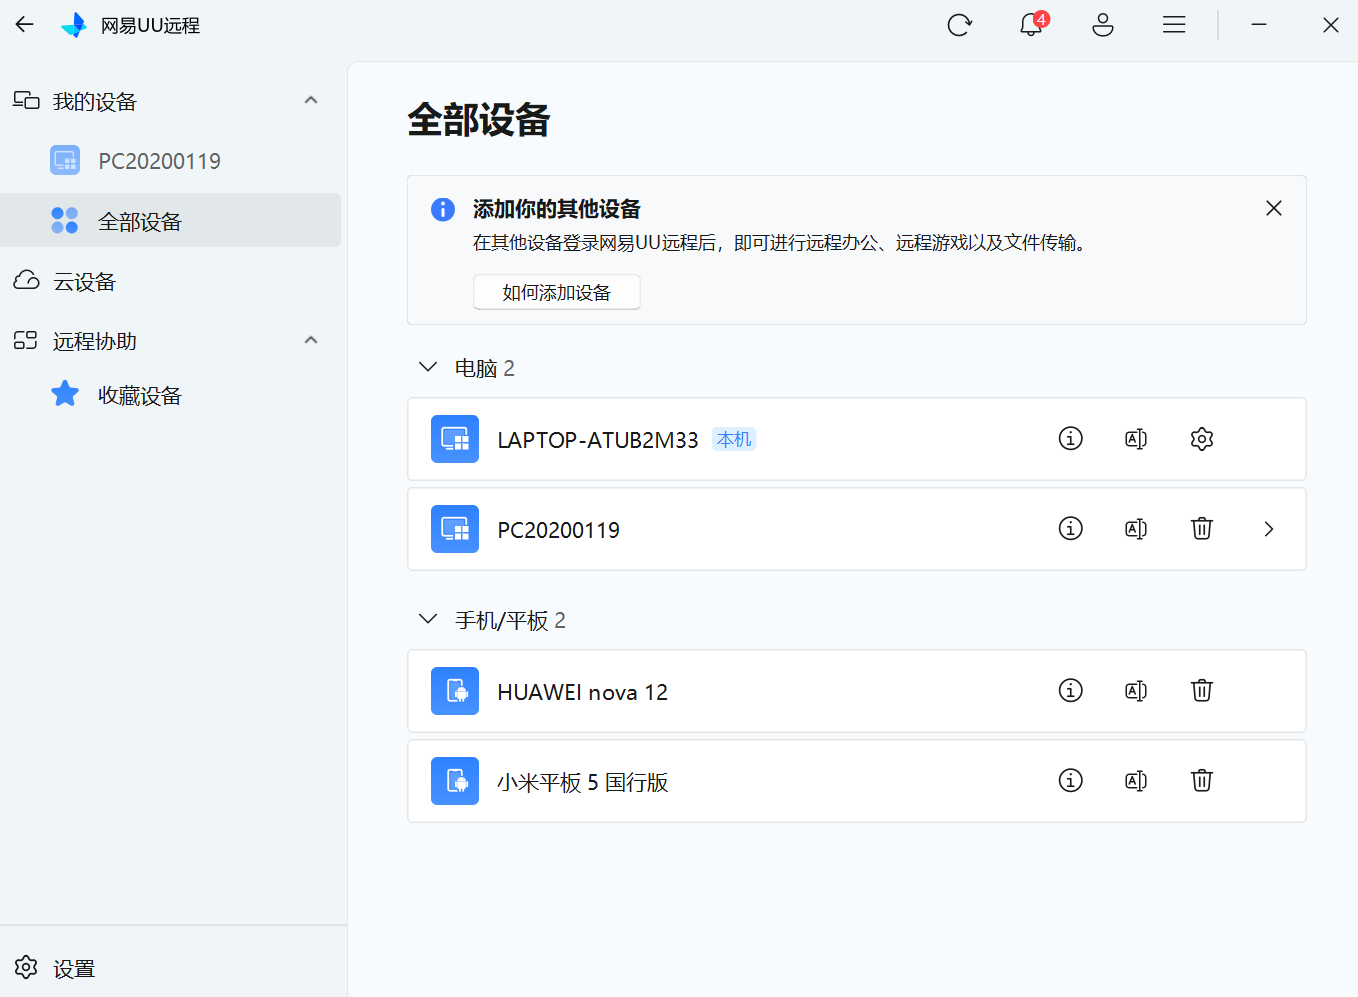Select 云设备 in the sidebar

pyautogui.click(x=84, y=282)
